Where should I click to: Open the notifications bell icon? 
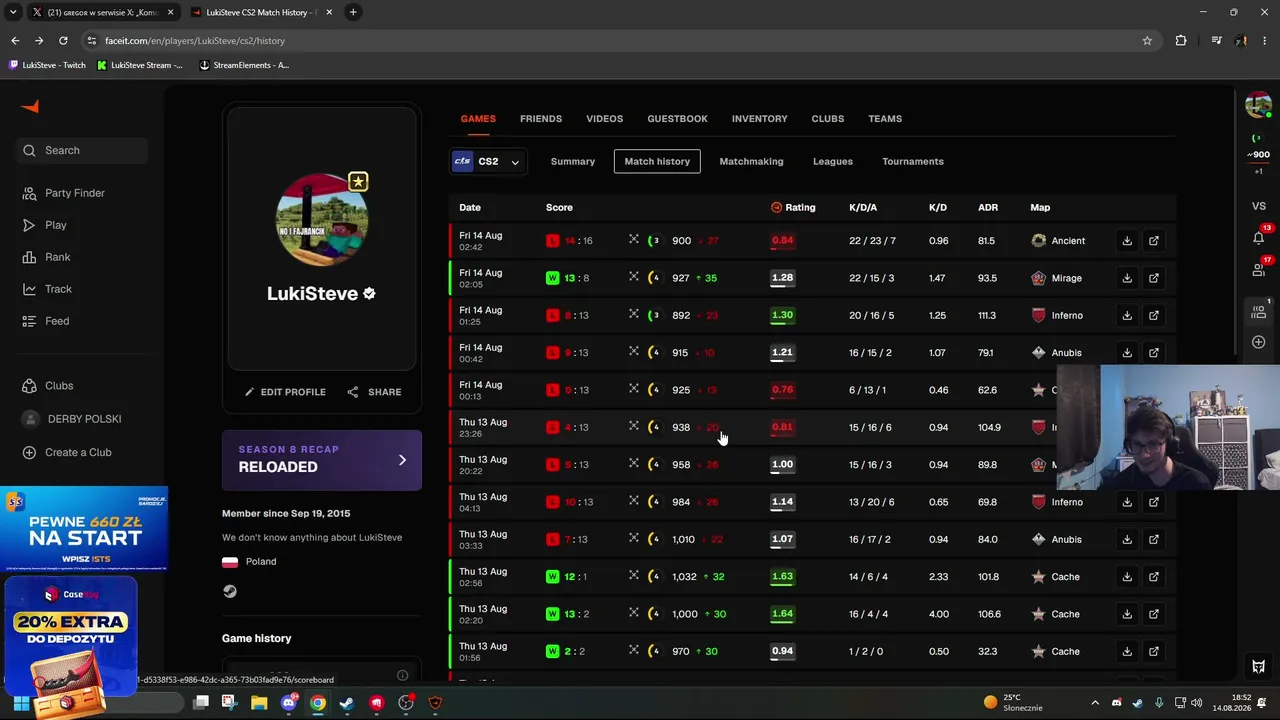coord(1258,238)
